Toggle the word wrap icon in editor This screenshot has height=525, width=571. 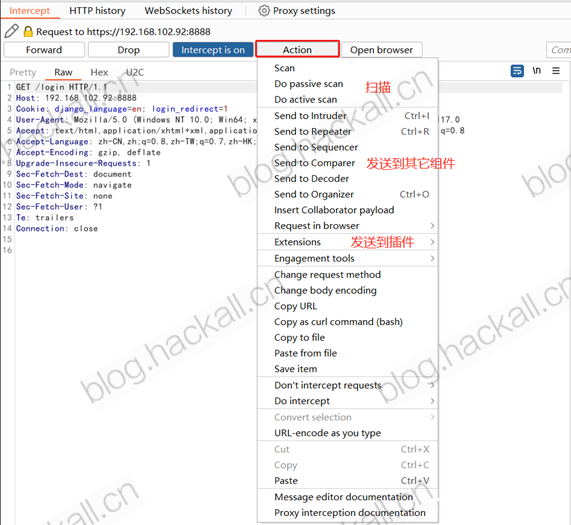517,71
